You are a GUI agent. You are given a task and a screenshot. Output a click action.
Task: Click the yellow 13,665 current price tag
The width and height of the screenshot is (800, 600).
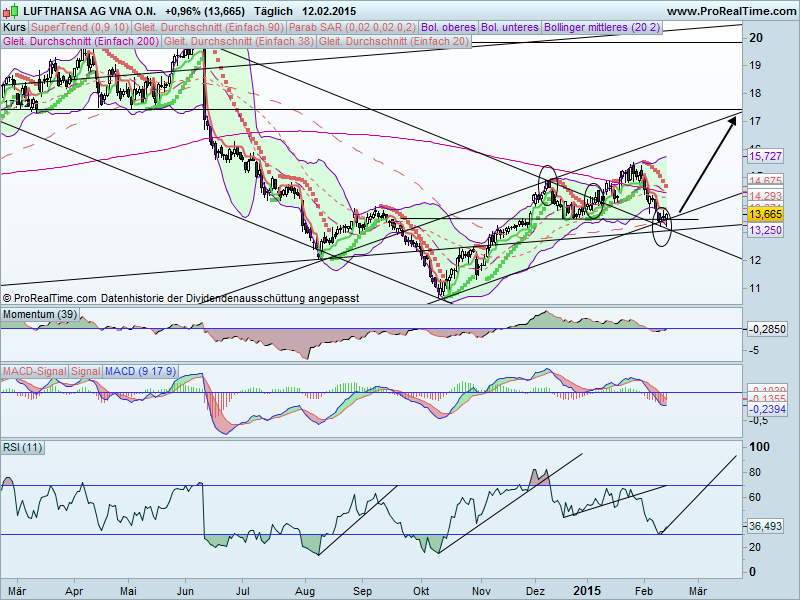[x=765, y=214]
